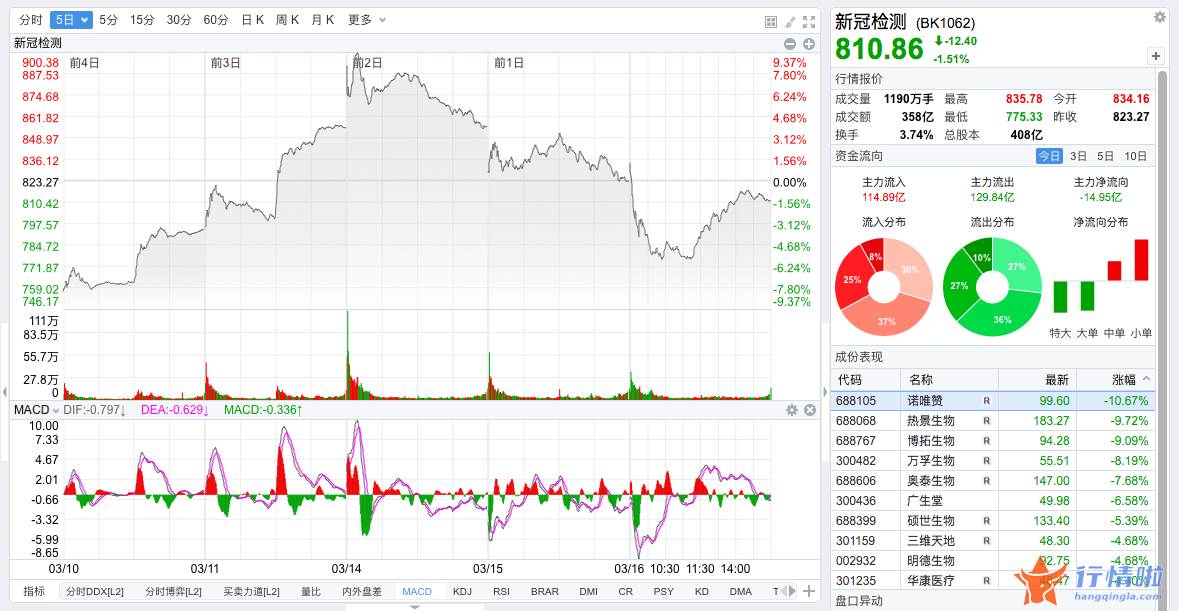The image size is (1179, 611).
Task: Open stock row 硕世生物 688399
Action: [x=993, y=520]
